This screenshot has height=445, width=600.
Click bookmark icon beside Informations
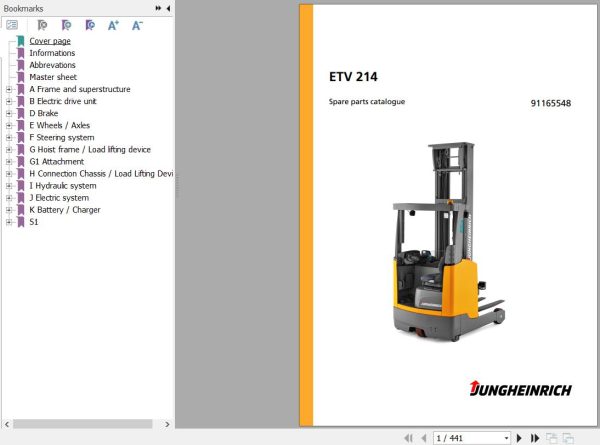[21, 53]
